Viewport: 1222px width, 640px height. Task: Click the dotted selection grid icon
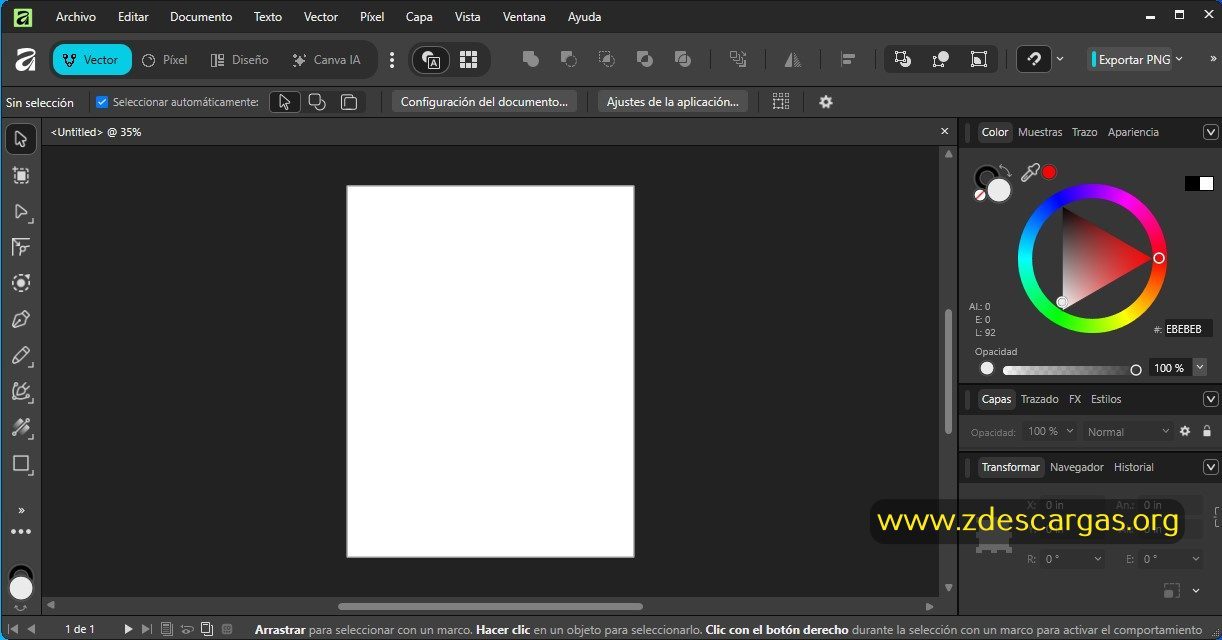point(781,102)
